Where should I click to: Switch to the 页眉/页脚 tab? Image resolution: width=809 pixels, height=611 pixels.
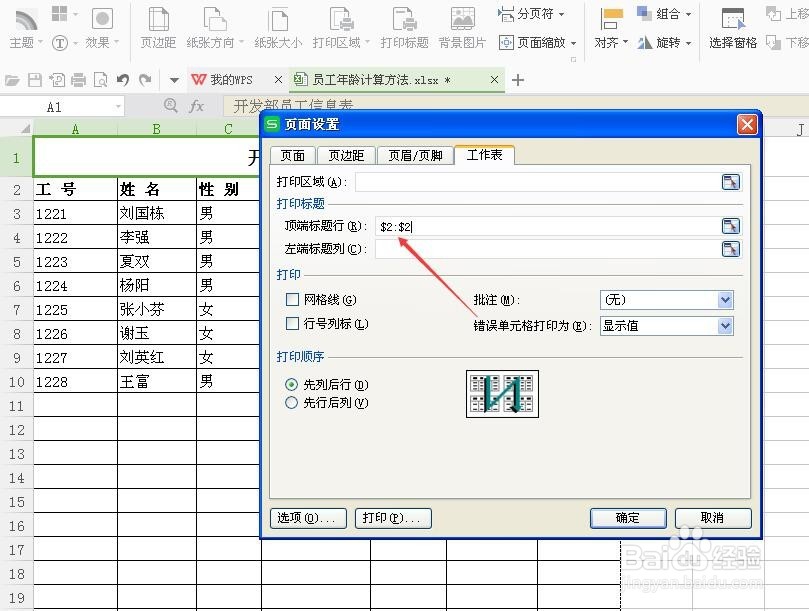[415, 155]
